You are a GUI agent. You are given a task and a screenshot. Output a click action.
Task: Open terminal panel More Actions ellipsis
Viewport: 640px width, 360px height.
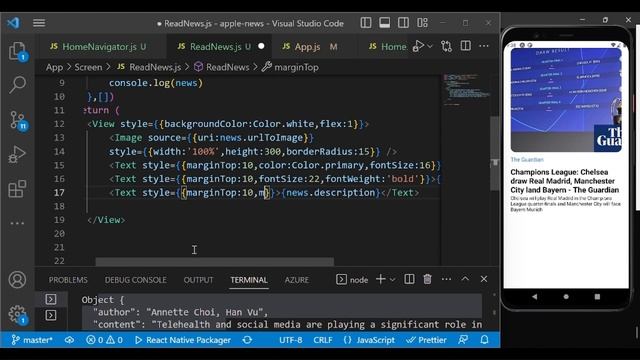(446, 279)
